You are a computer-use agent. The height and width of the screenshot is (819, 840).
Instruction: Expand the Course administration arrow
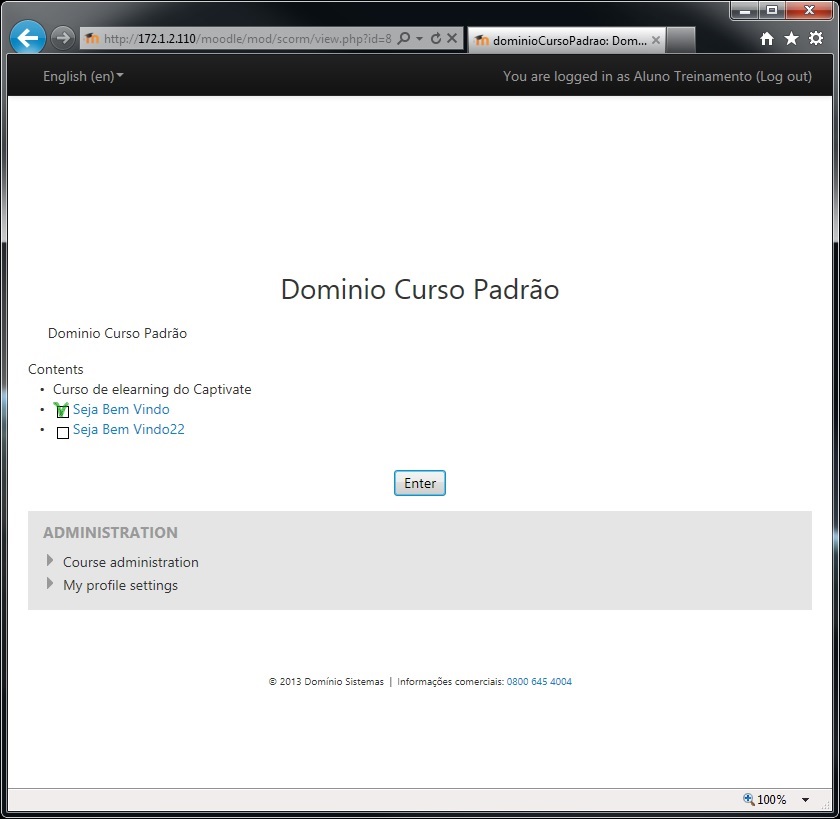tap(50, 560)
